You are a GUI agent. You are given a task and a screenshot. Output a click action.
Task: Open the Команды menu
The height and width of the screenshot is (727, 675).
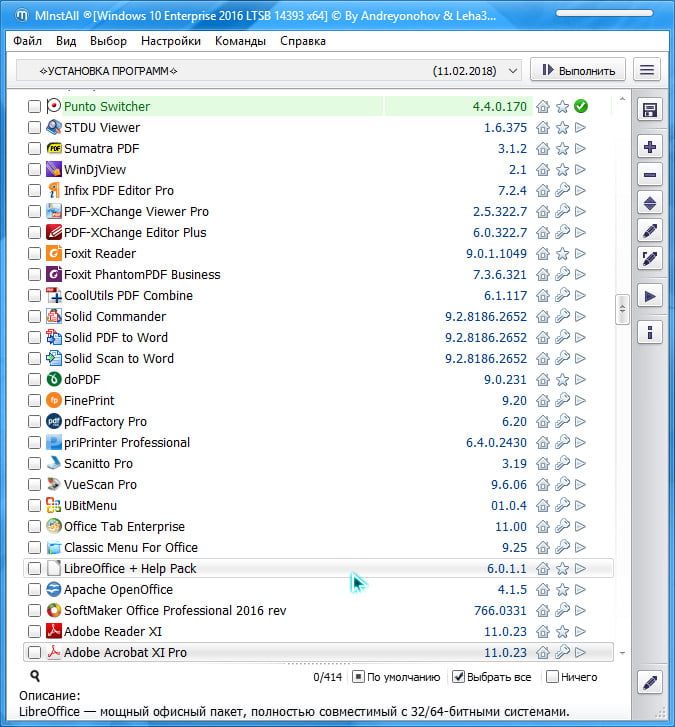(240, 41)
